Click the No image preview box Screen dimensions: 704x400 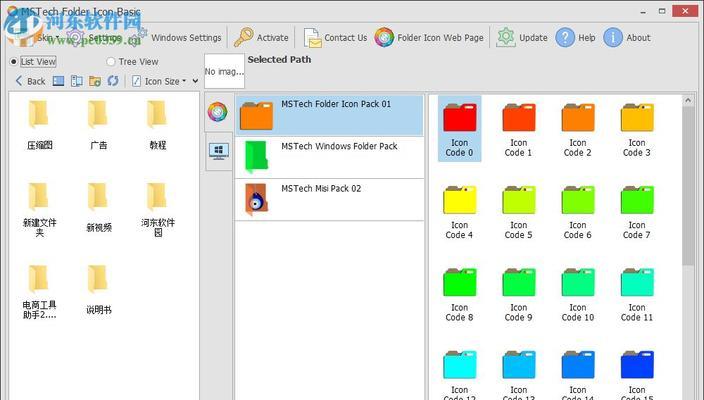(224, 71)
